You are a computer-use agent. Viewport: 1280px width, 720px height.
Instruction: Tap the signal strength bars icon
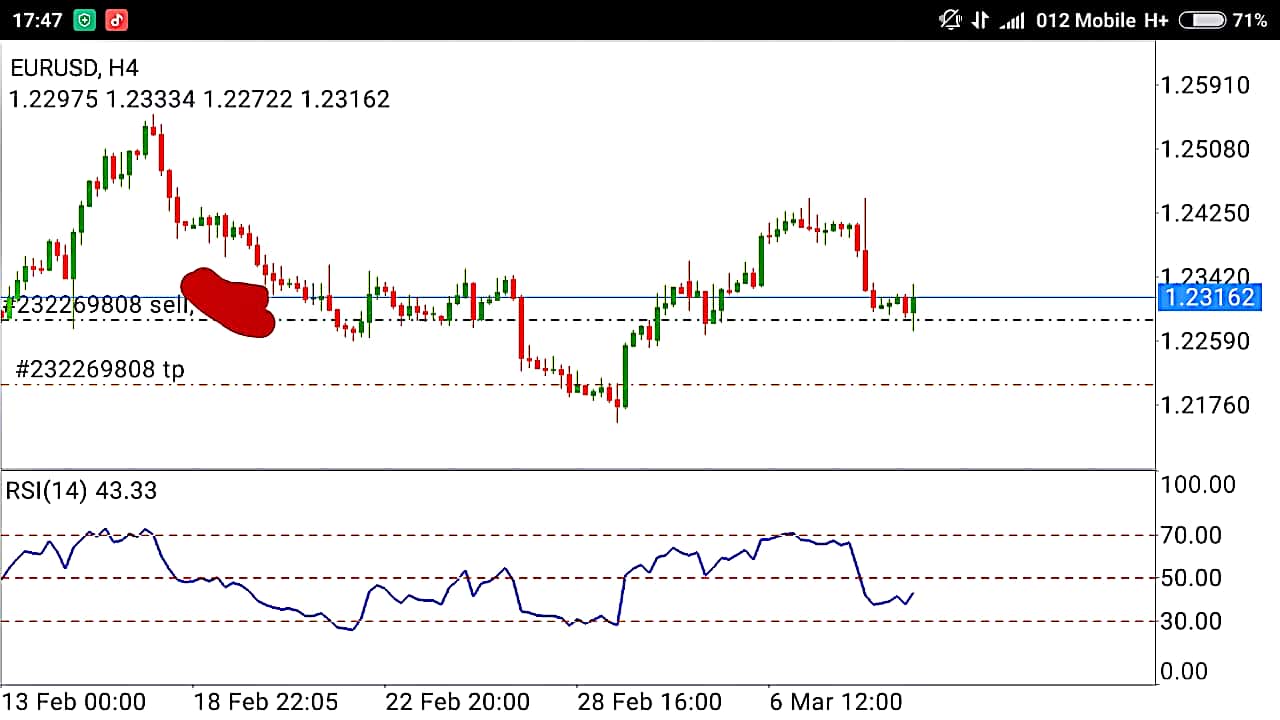pyautogui.click(x=1013, y=20)
